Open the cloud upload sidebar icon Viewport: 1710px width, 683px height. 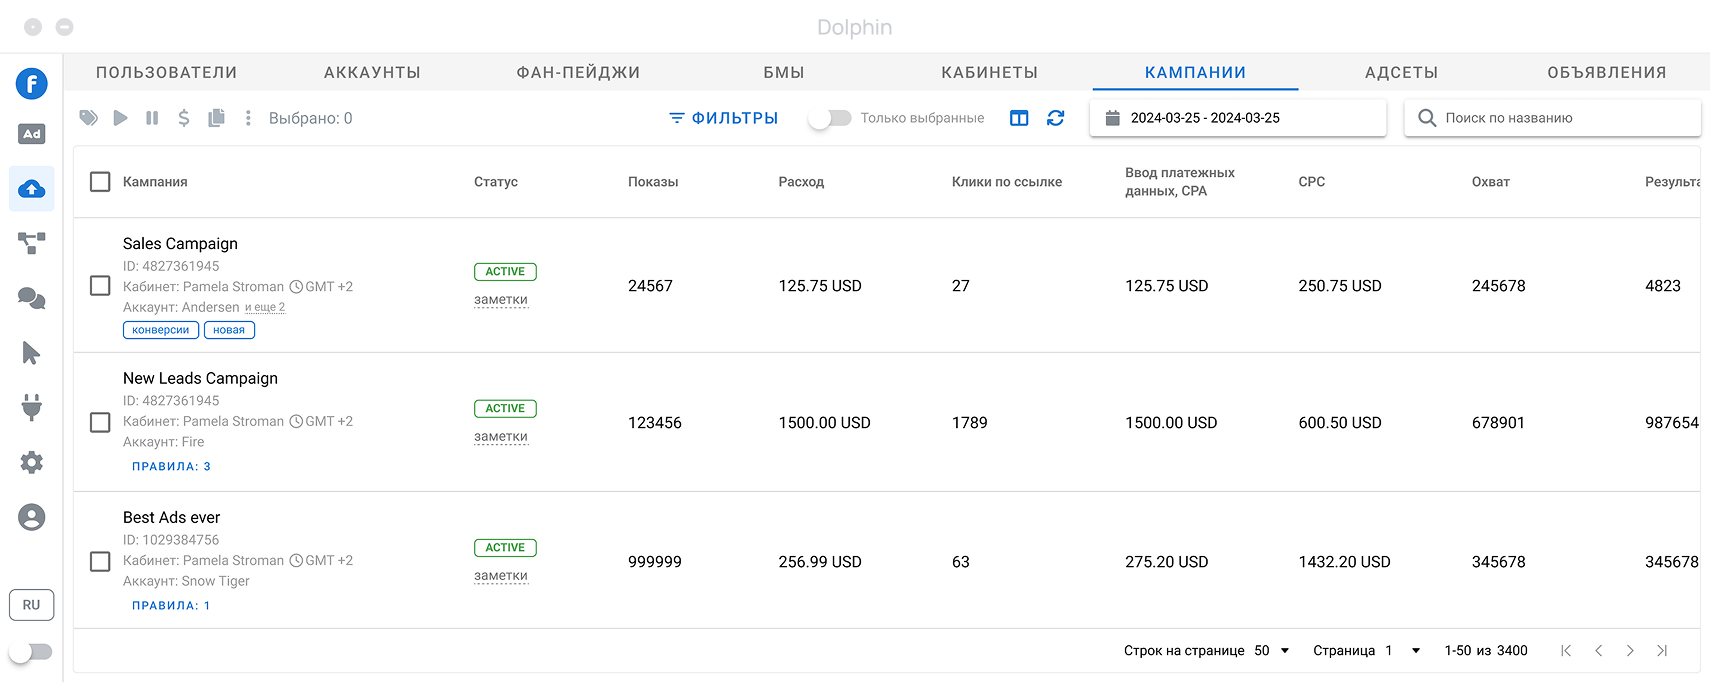click(x=32, y=189)
